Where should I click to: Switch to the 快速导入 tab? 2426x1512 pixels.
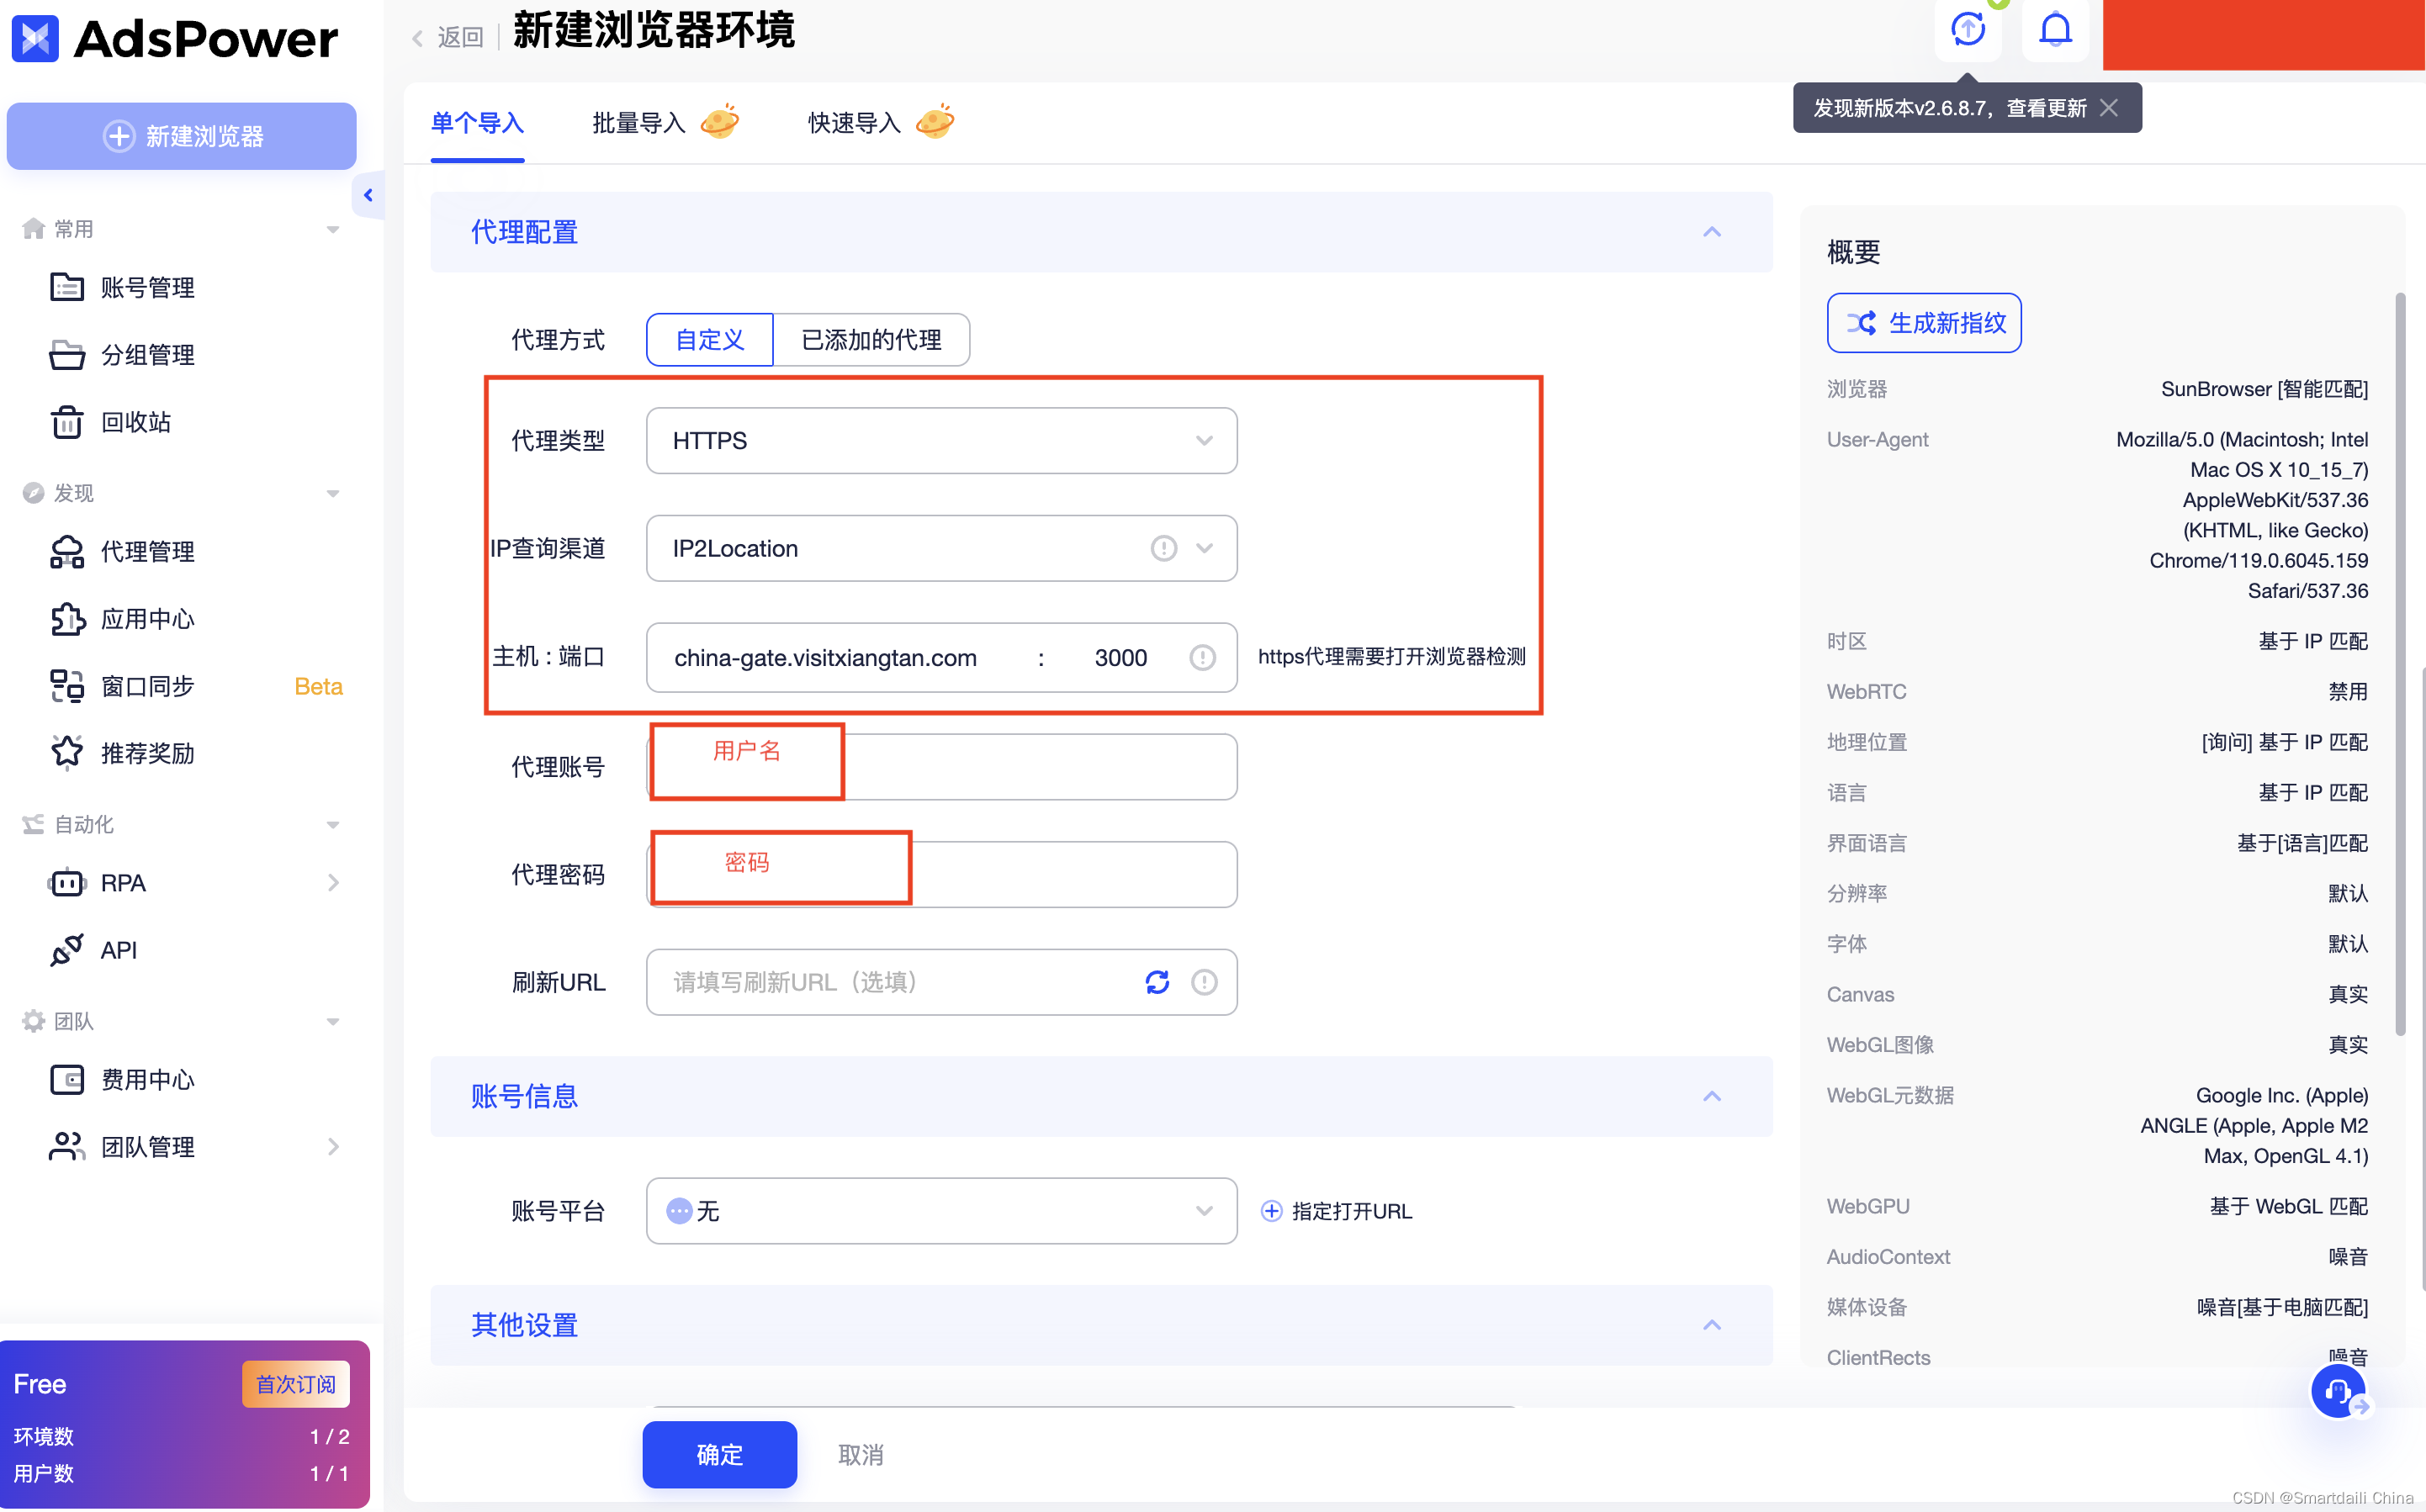854,123
